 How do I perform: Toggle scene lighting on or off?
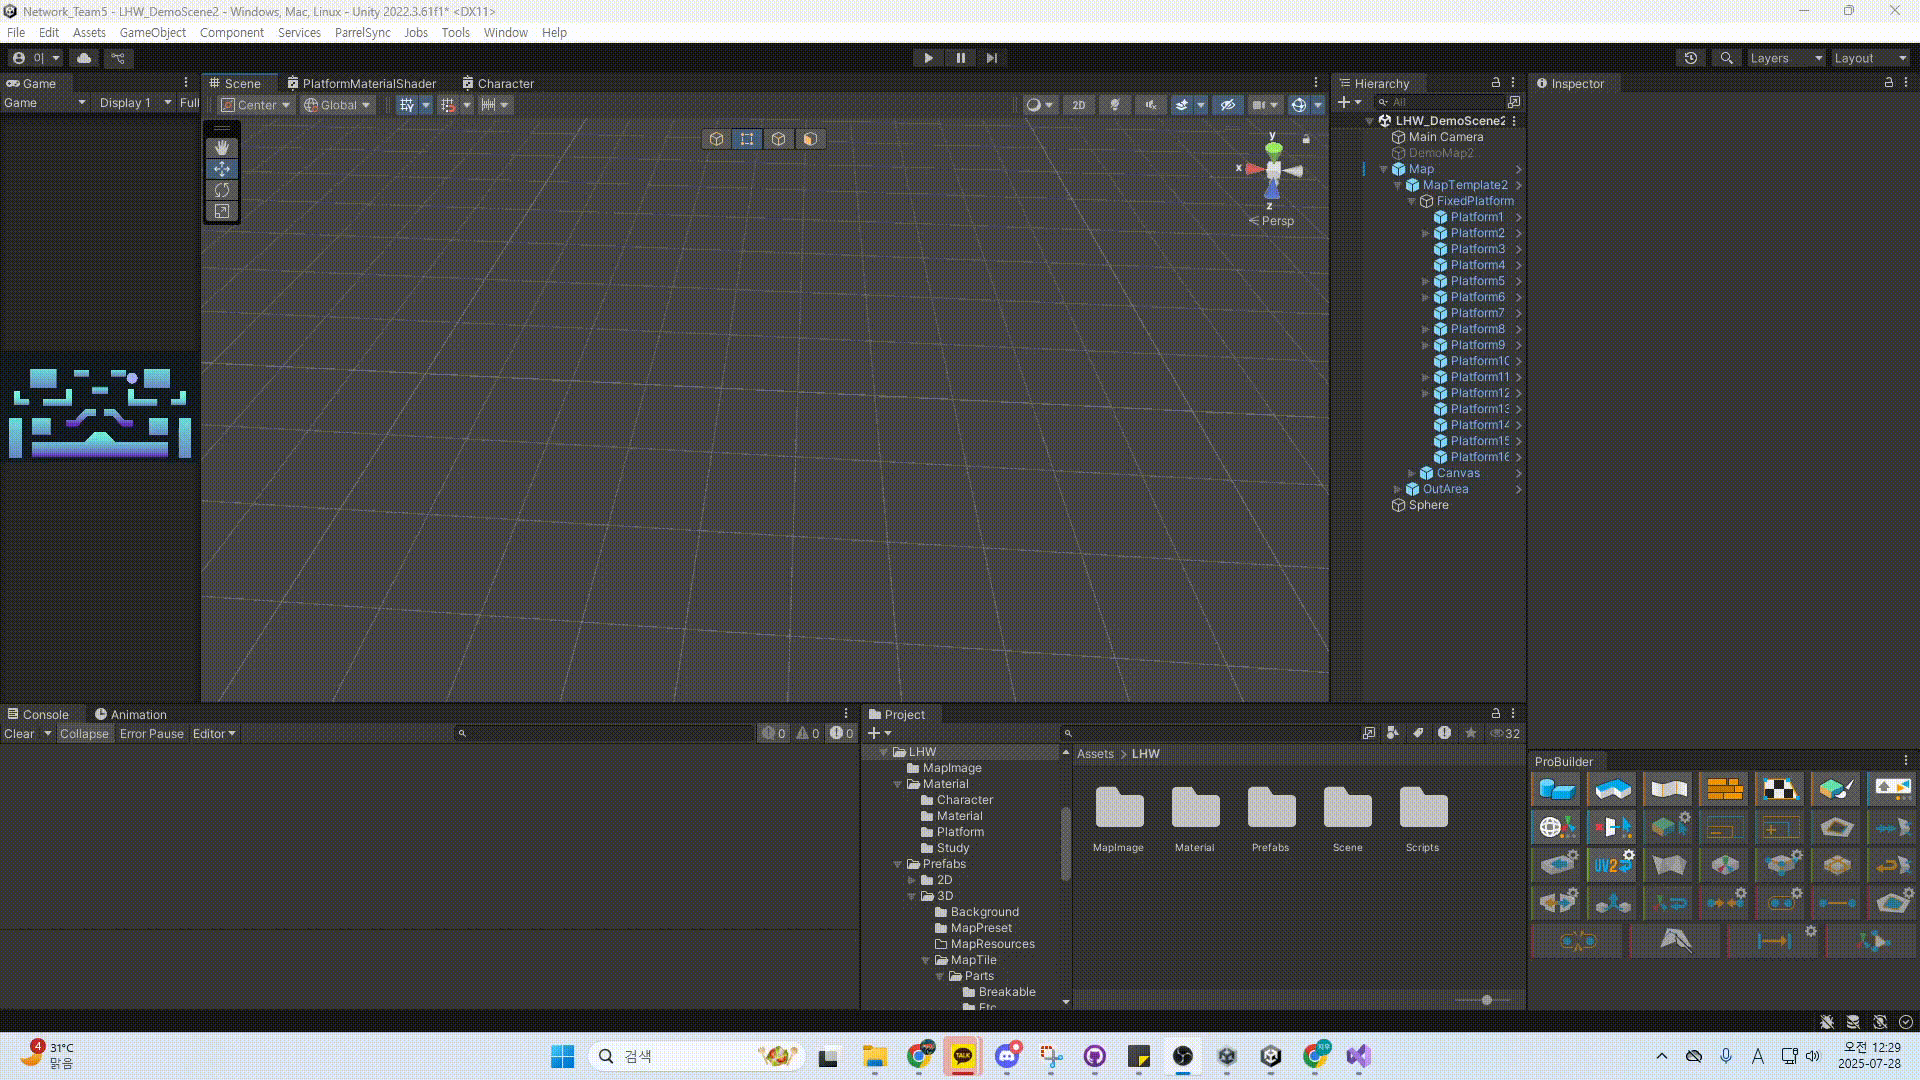point(1114,105)
